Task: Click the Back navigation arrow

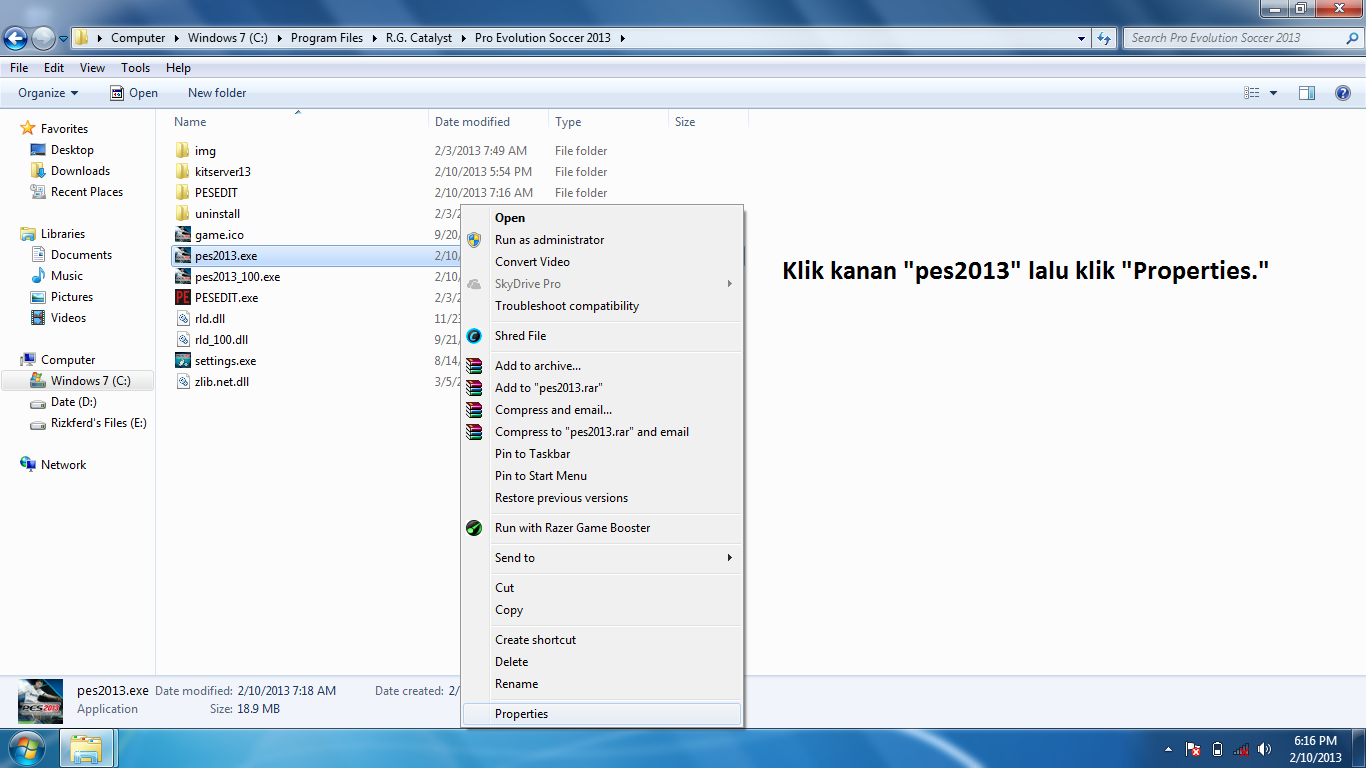Action: (x=16, y=39)
